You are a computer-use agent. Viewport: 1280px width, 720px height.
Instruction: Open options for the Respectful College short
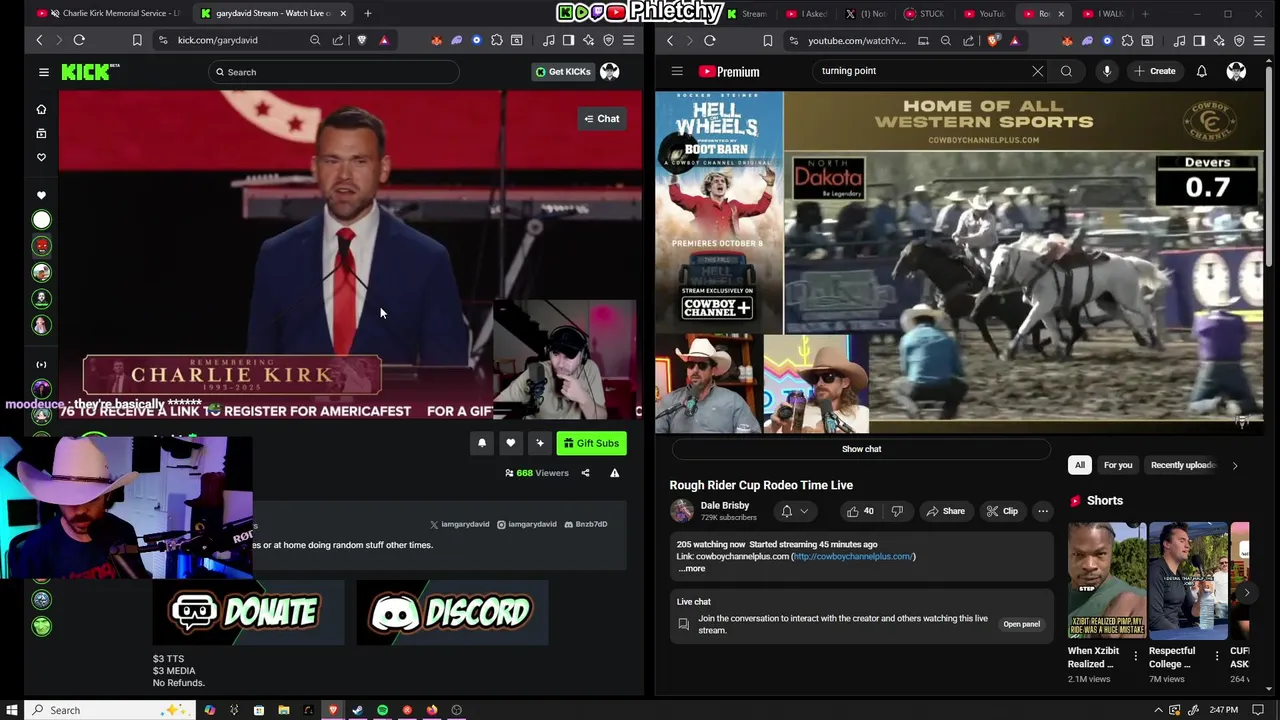[x=1217, y=656]
